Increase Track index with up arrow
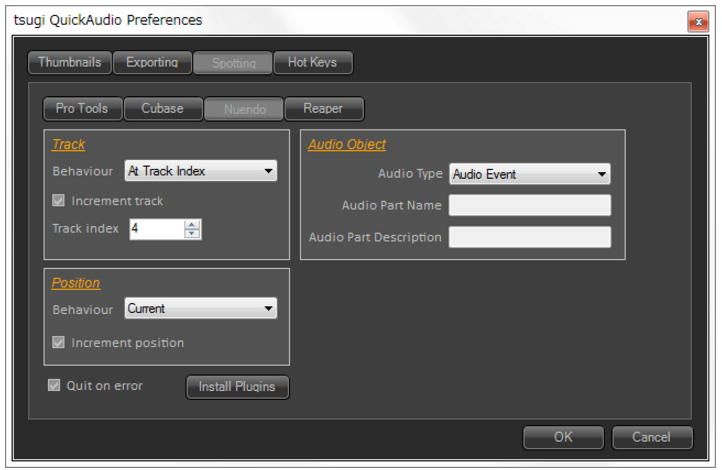Image resolution: width=722 pixels, height=470 pixels. coord(193,224)
